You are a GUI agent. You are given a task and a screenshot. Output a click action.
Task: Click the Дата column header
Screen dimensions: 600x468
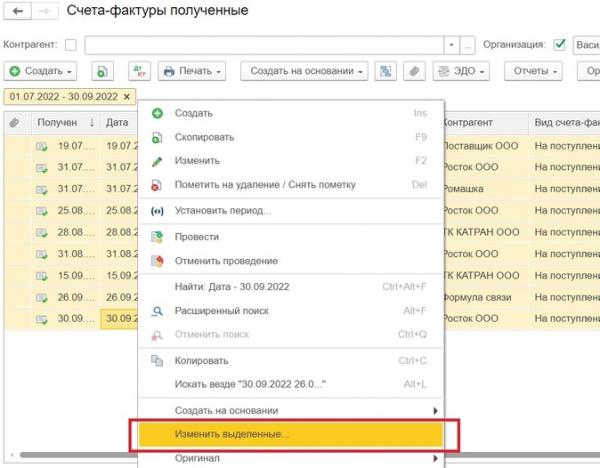point(119,123)
